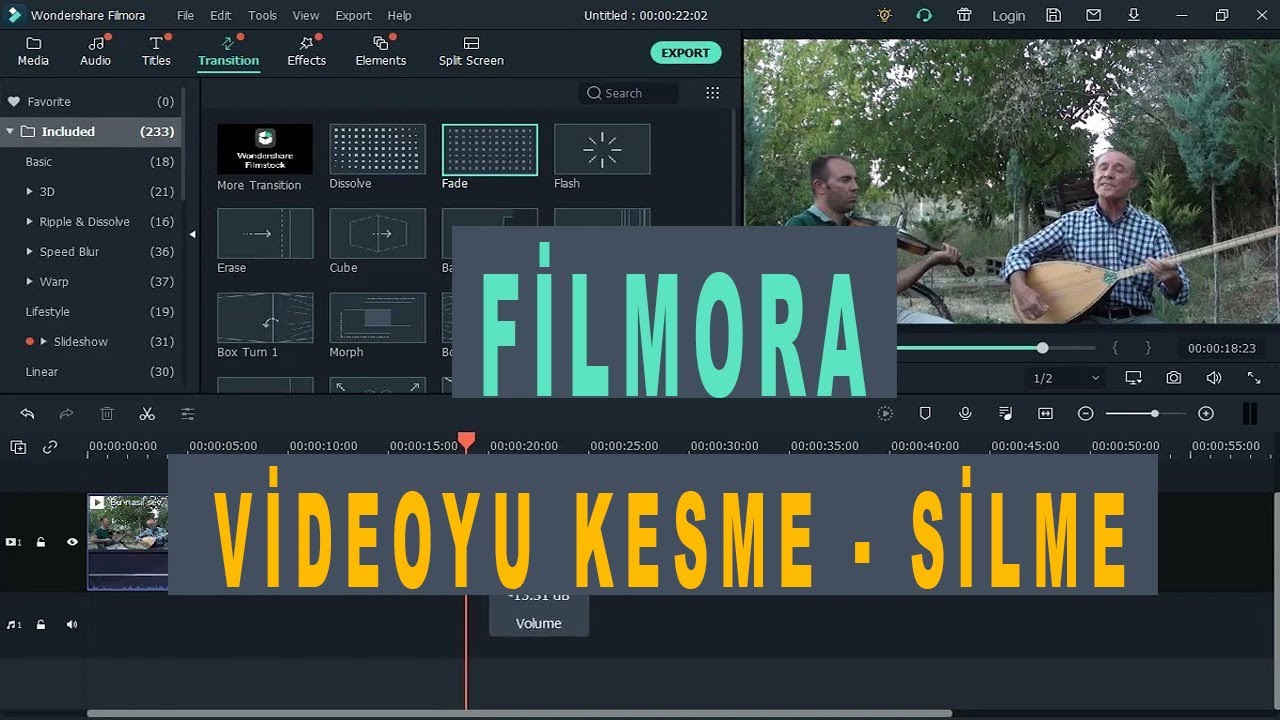1280x720 pixels.
Task: Expand the Speed Blur category
Action: tap(29, 252)
